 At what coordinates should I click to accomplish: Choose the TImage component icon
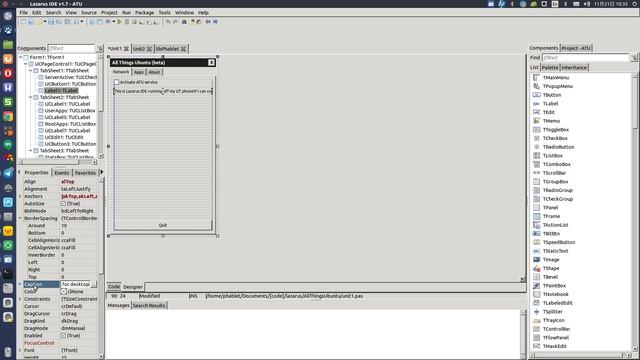click(536, 260)
